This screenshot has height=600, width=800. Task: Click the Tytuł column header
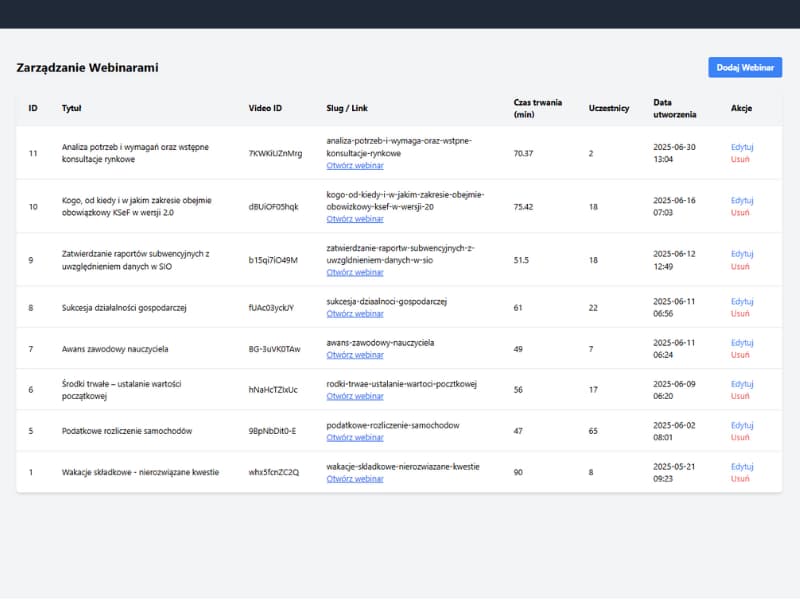pyautogui.click(x=72, y=108)
